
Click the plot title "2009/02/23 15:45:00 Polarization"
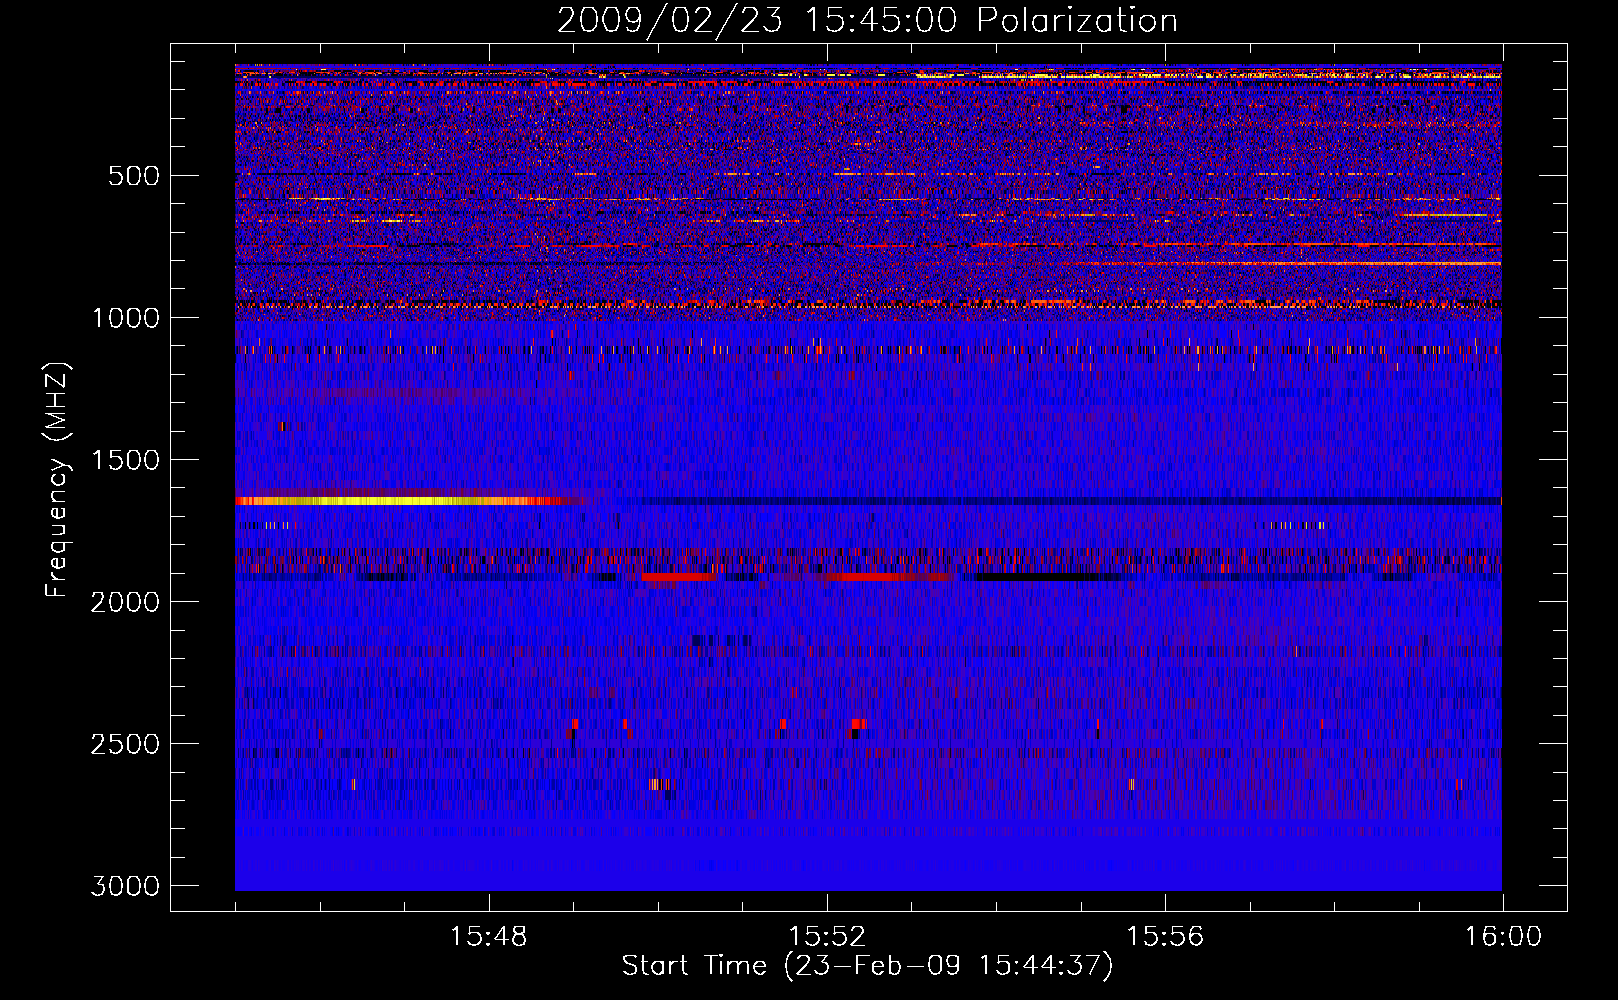[x=867, y=20]
